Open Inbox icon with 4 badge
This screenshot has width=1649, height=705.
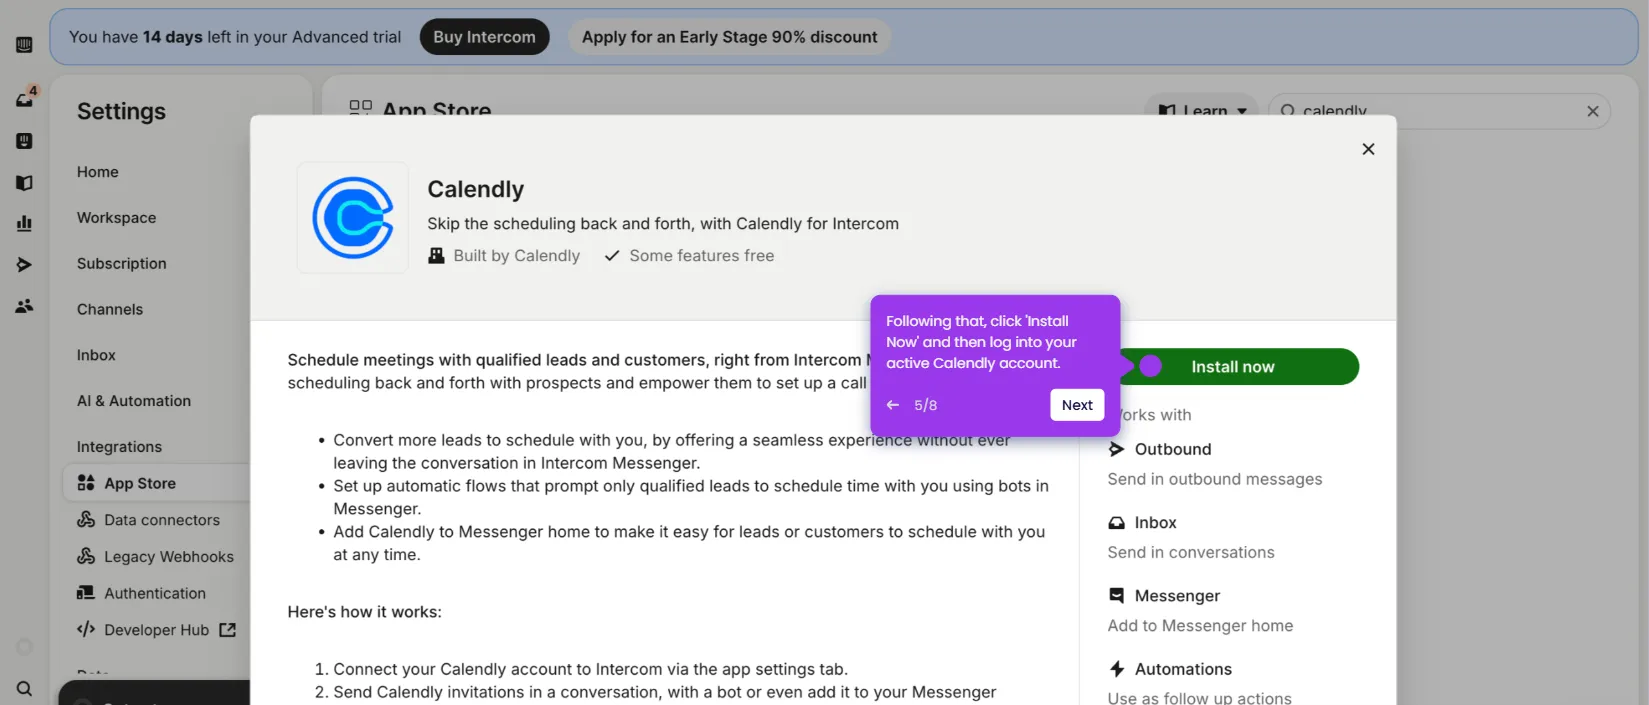[x=25, y=98]
